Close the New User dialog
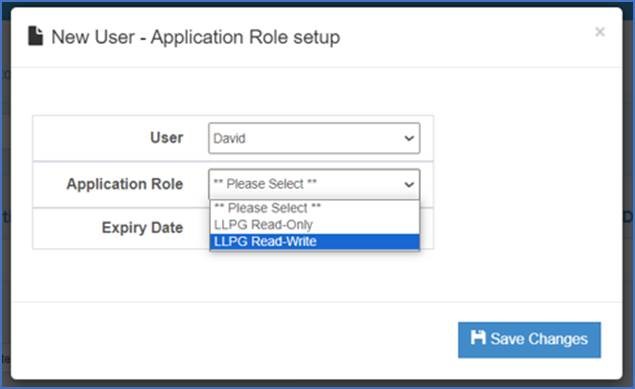635x389 pixels. coord(600,32)
